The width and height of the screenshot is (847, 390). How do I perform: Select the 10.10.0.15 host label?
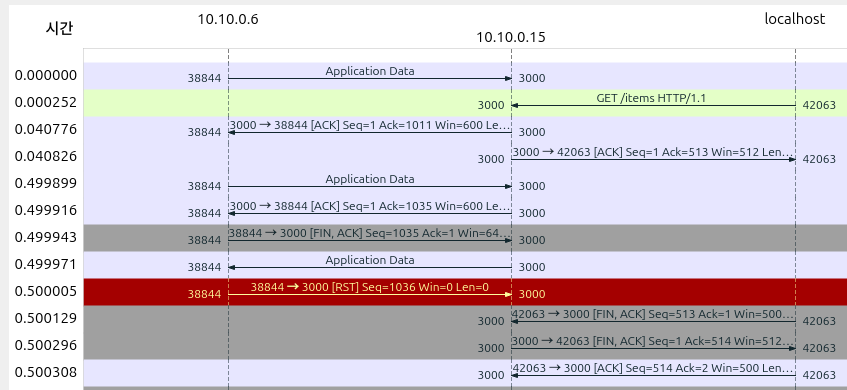(x=510, y=38)
